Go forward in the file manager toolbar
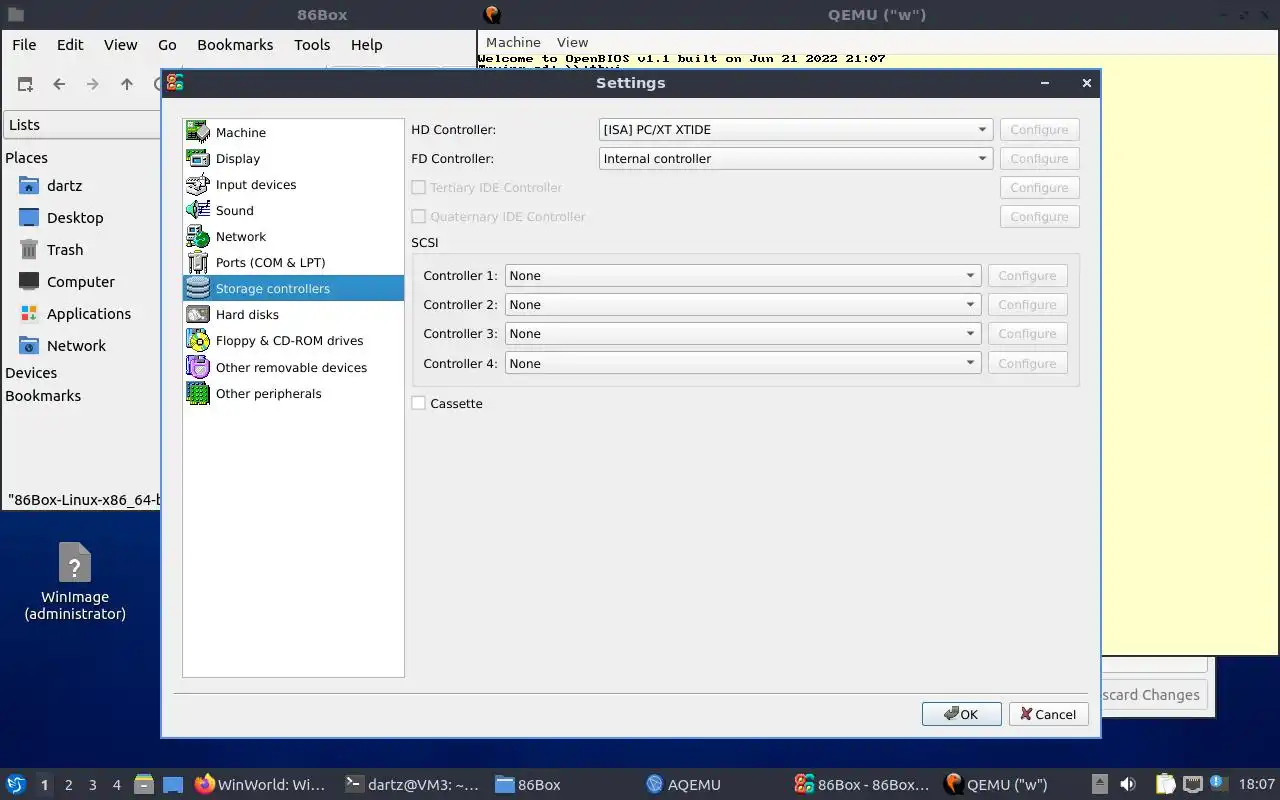The width and height of the screenshot is (1280, 800). 93,84
